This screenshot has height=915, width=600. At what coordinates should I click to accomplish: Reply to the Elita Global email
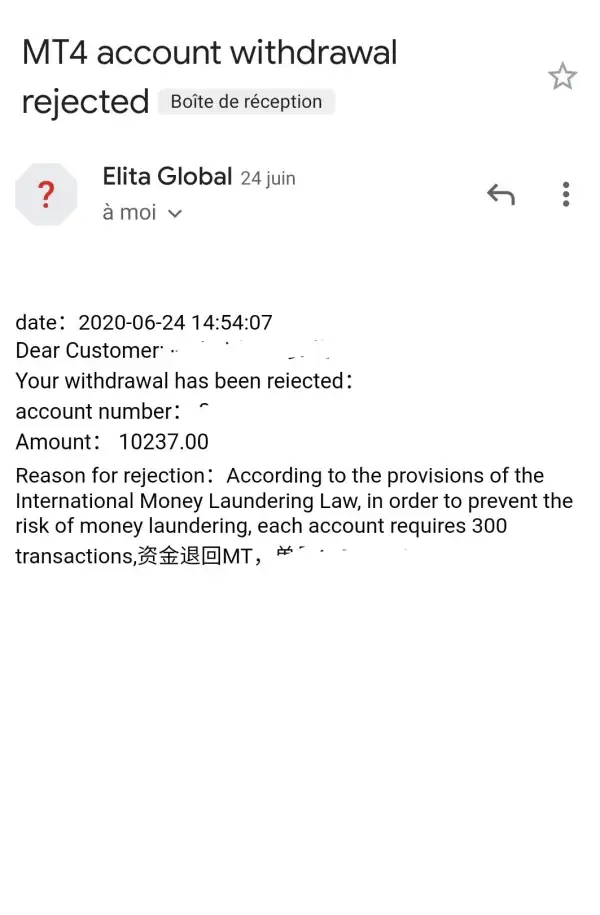pos(500,194)
